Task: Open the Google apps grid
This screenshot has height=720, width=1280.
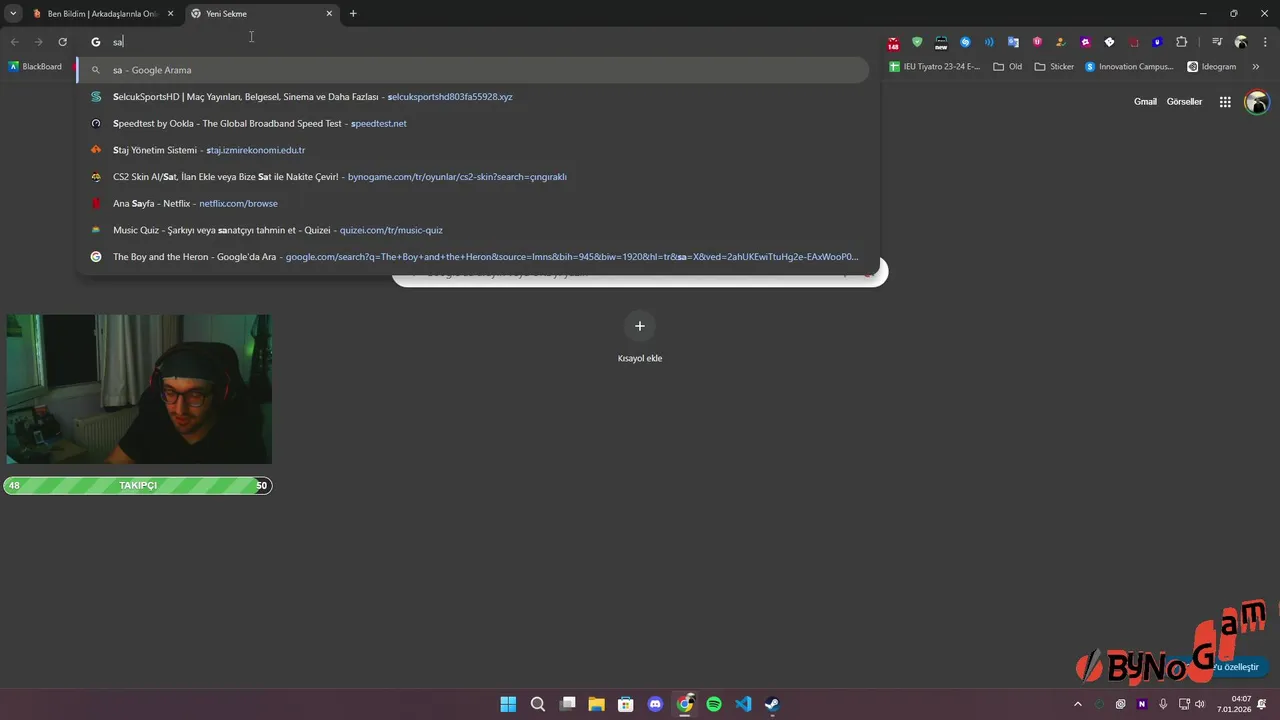Action: [x=1225, y=102]
